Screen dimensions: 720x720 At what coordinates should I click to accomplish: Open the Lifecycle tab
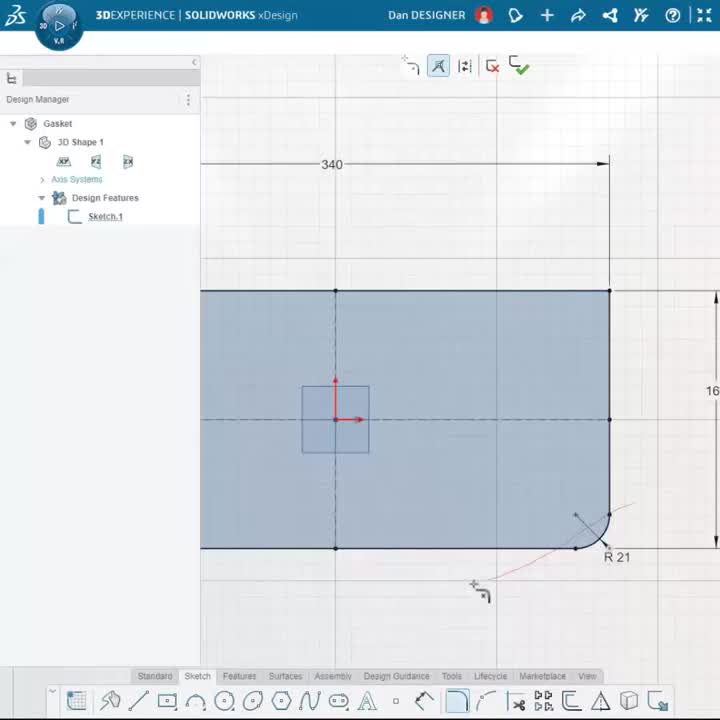490,676
